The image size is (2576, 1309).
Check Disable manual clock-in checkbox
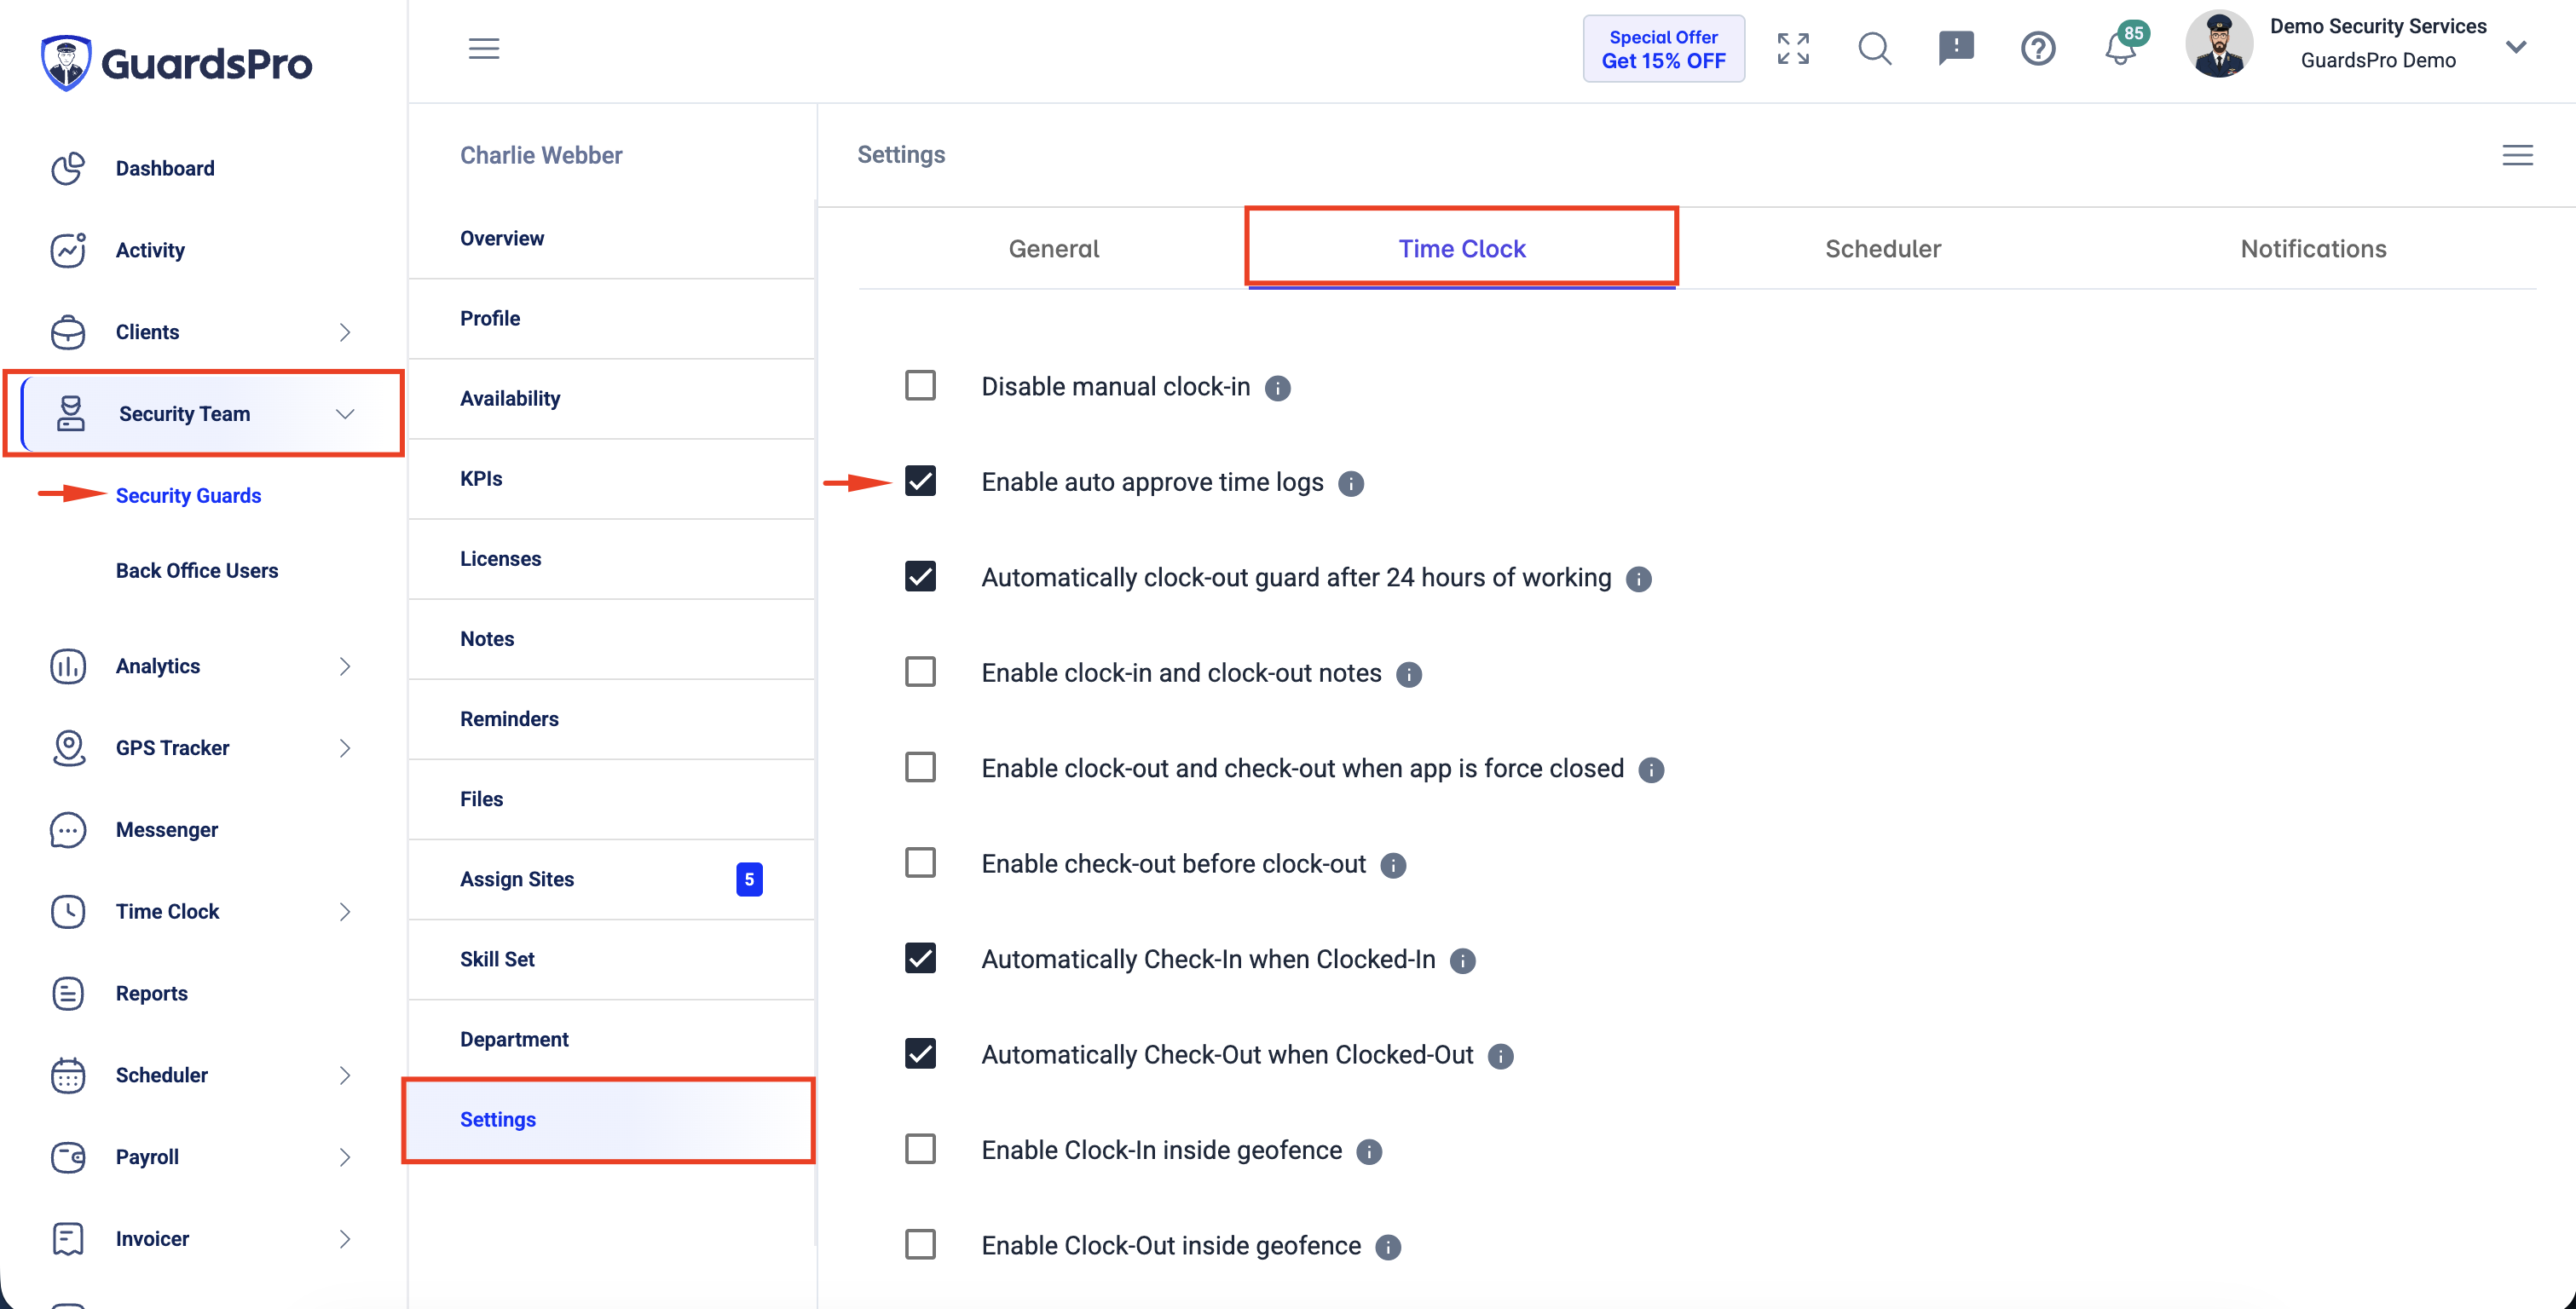920,385
